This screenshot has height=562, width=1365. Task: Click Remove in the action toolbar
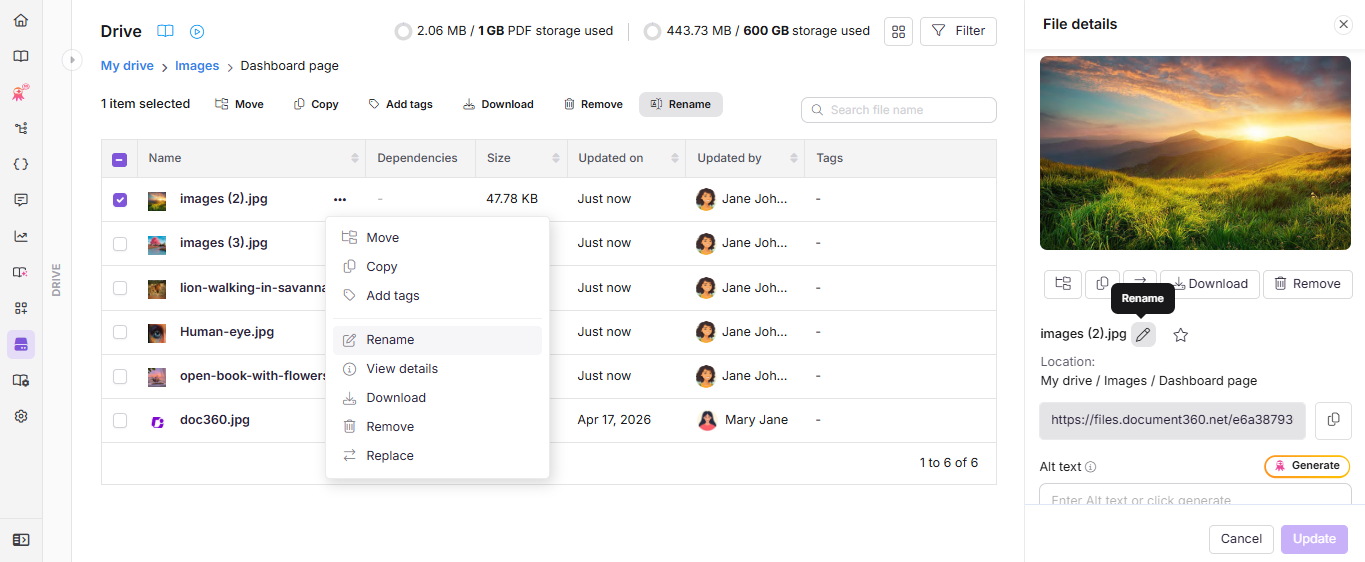593,104
